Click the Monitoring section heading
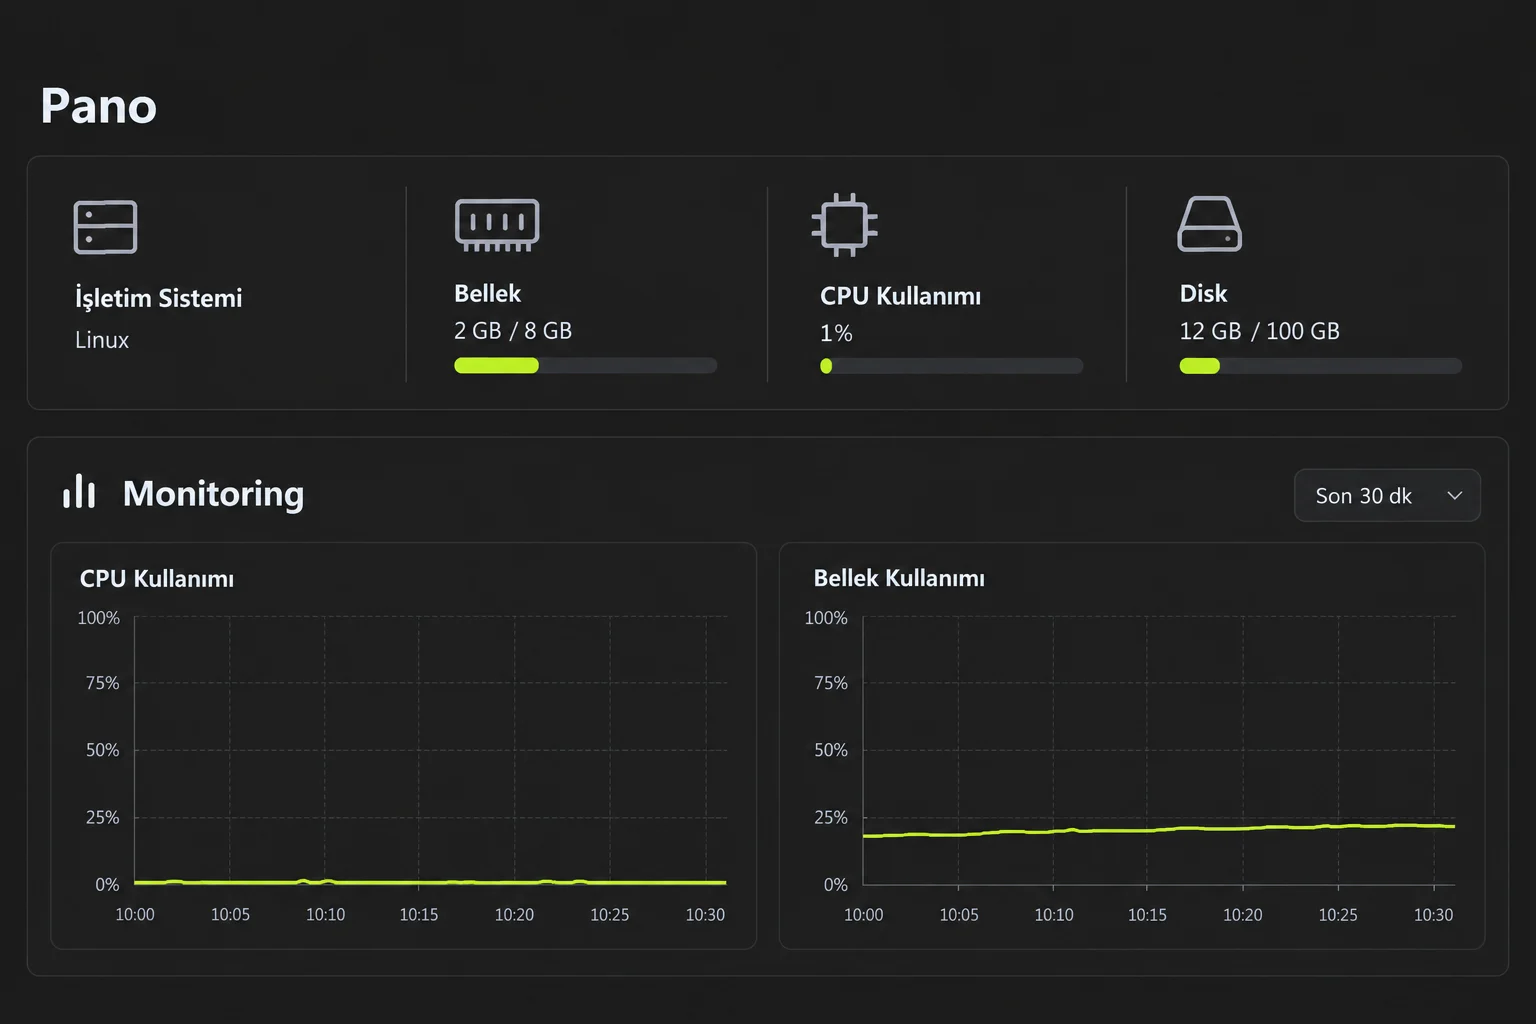 tap(213, 493)
